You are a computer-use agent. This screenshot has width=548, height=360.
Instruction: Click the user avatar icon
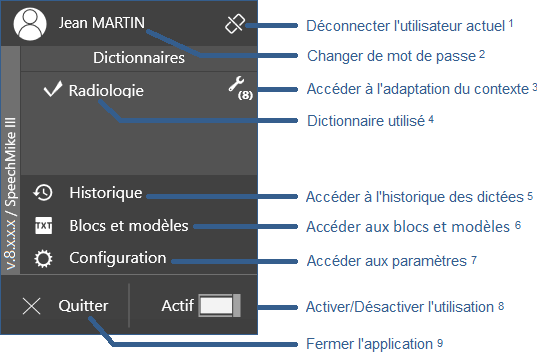coord(30,24)
